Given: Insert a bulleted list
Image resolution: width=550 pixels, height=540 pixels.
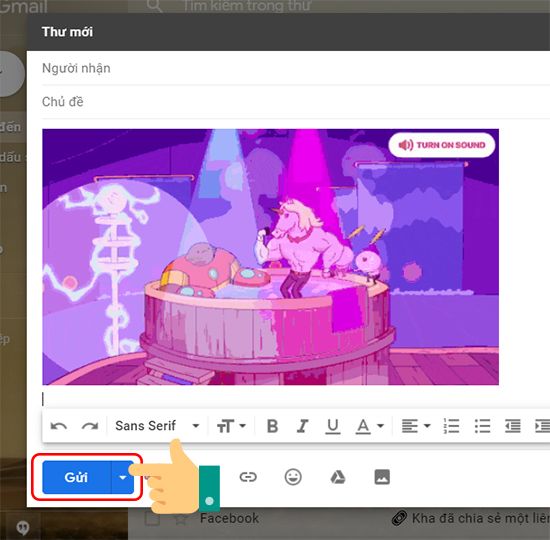Looking at the screenshot, I should 482,426.
